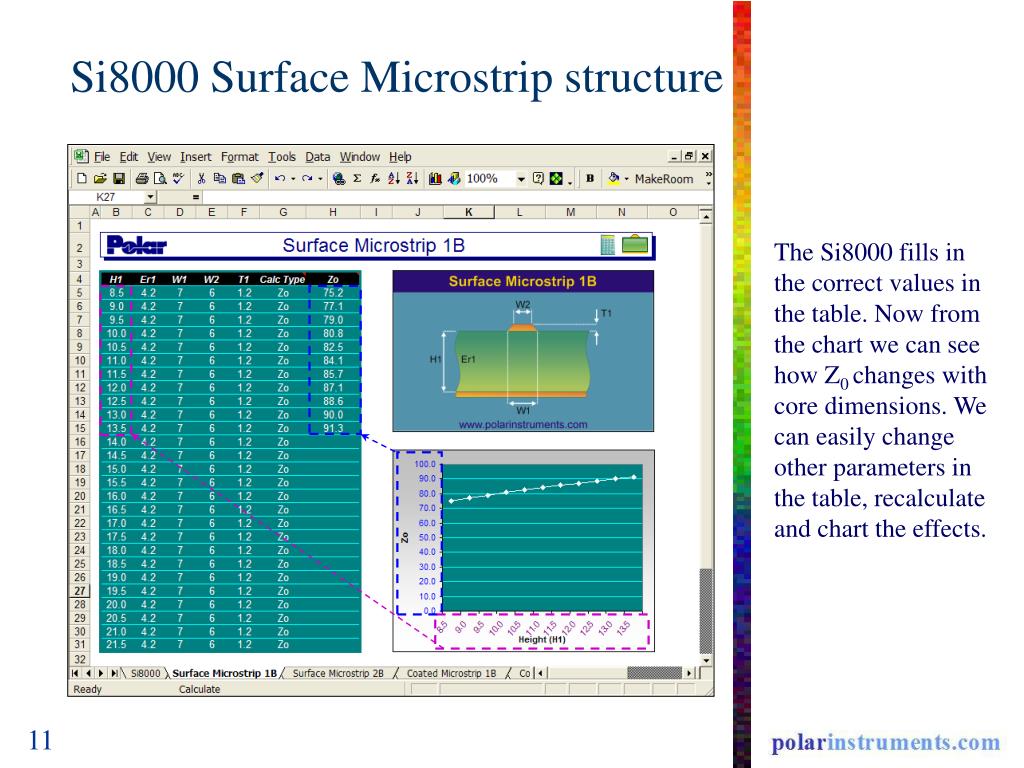
Task: Open the Tools menu
Action: [281, 157]
